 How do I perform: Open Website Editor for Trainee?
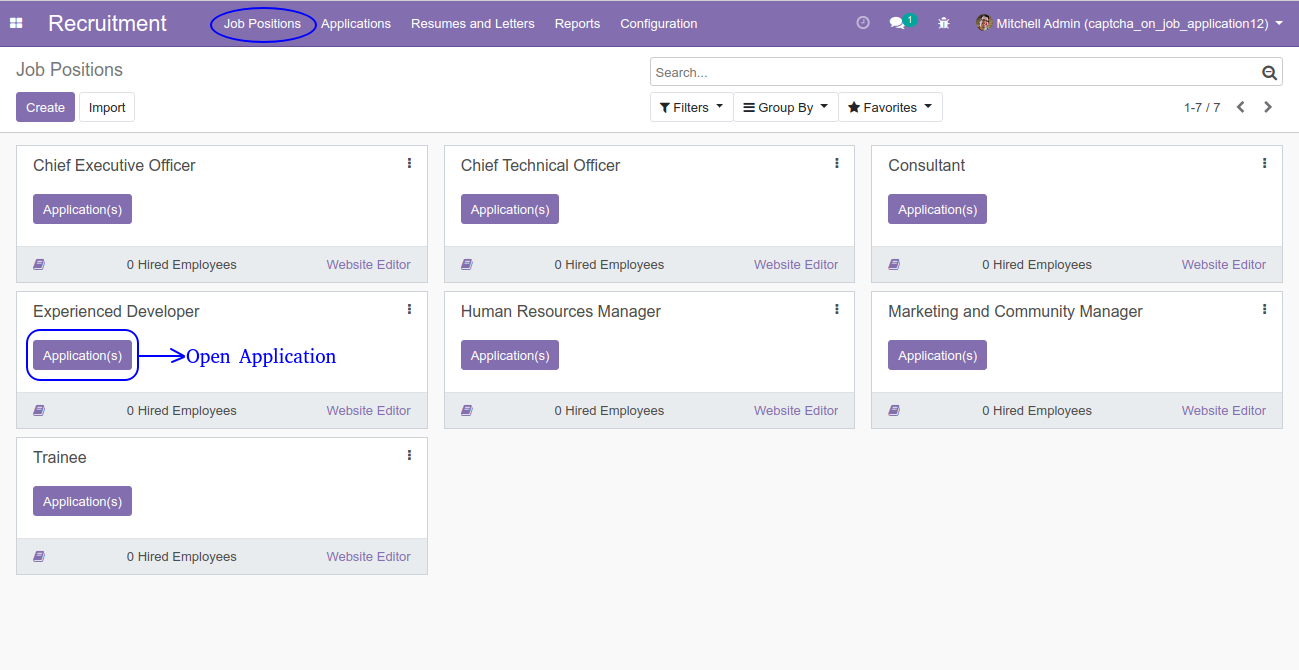pos(368,557)
